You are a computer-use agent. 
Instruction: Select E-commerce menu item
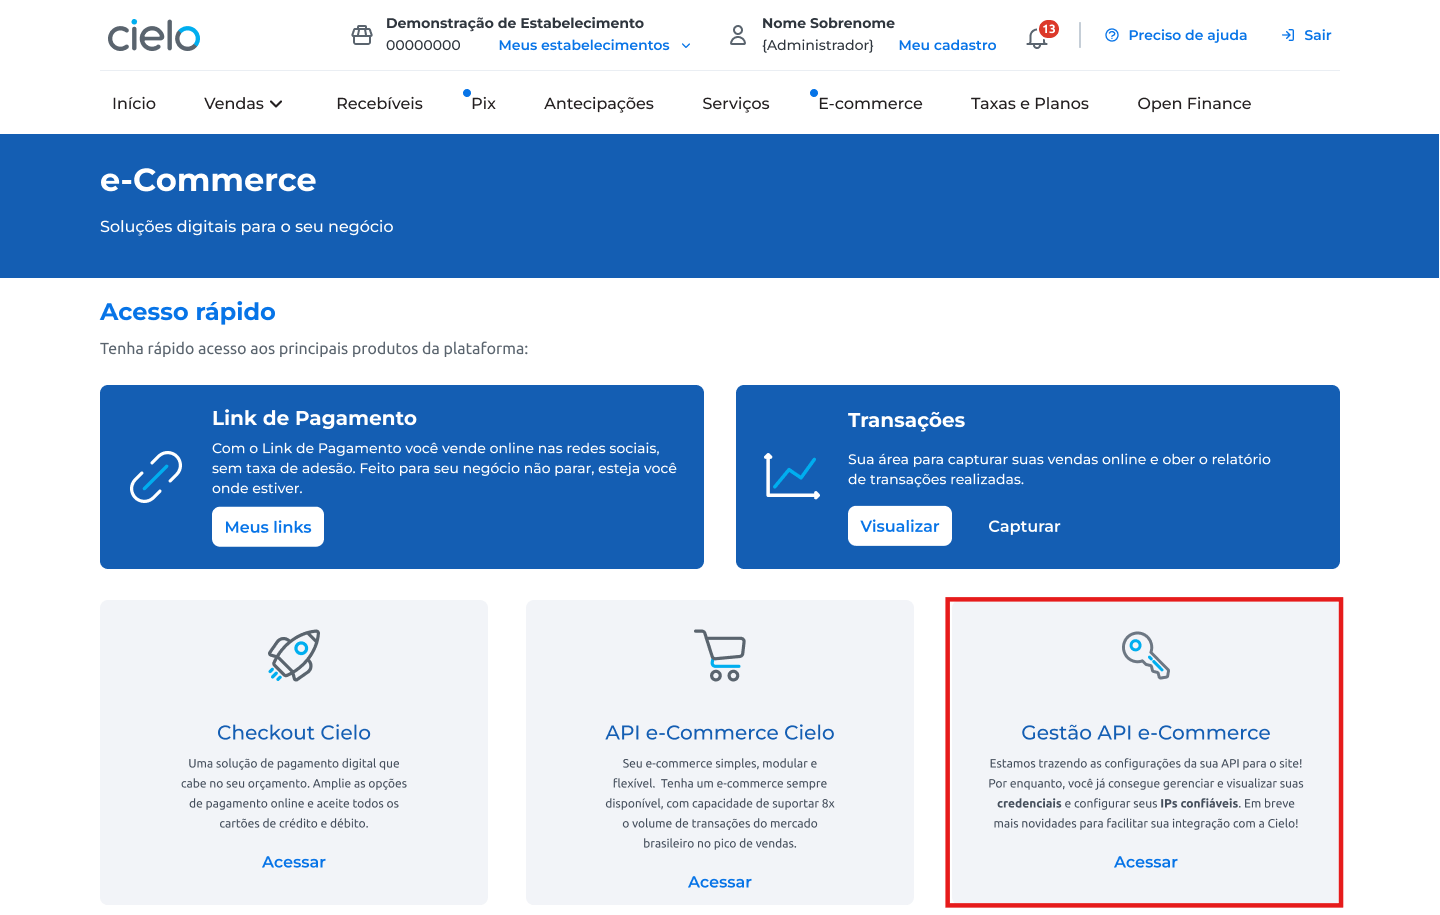pos(870,103)
